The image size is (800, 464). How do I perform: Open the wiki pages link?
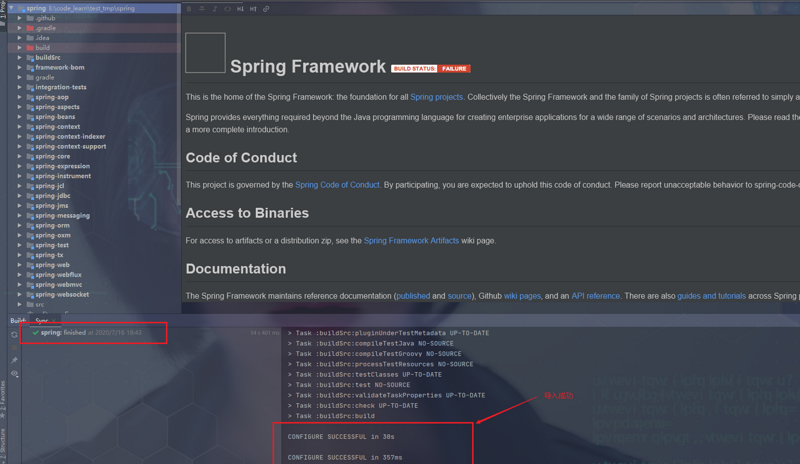[x=522, y=296]
